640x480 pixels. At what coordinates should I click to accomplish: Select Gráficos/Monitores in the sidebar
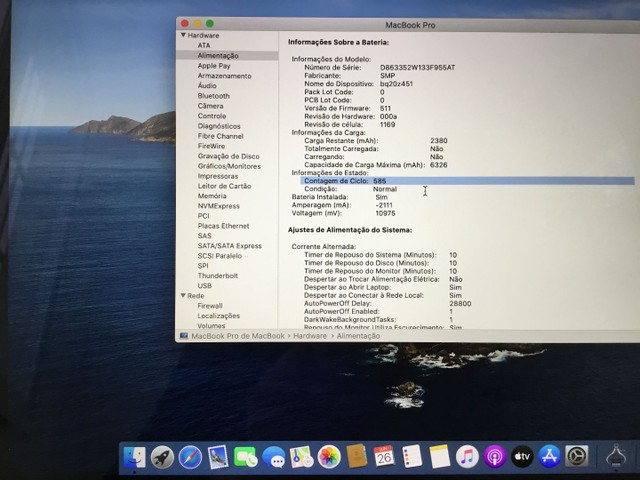229,166
